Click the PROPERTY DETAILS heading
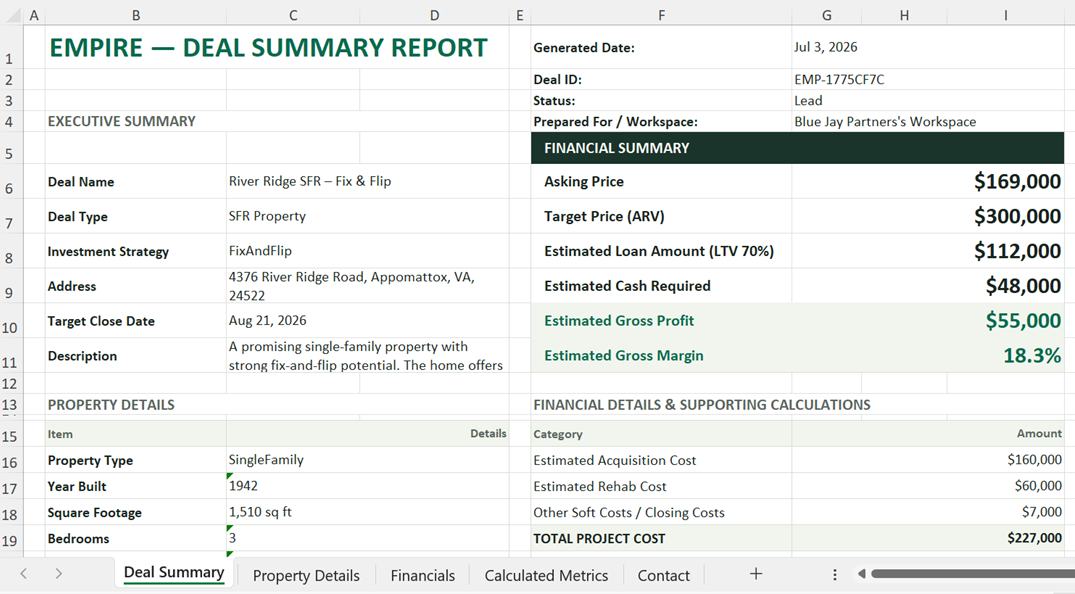1075x594 pixels. pyautogui.click(x=111, y=405)
